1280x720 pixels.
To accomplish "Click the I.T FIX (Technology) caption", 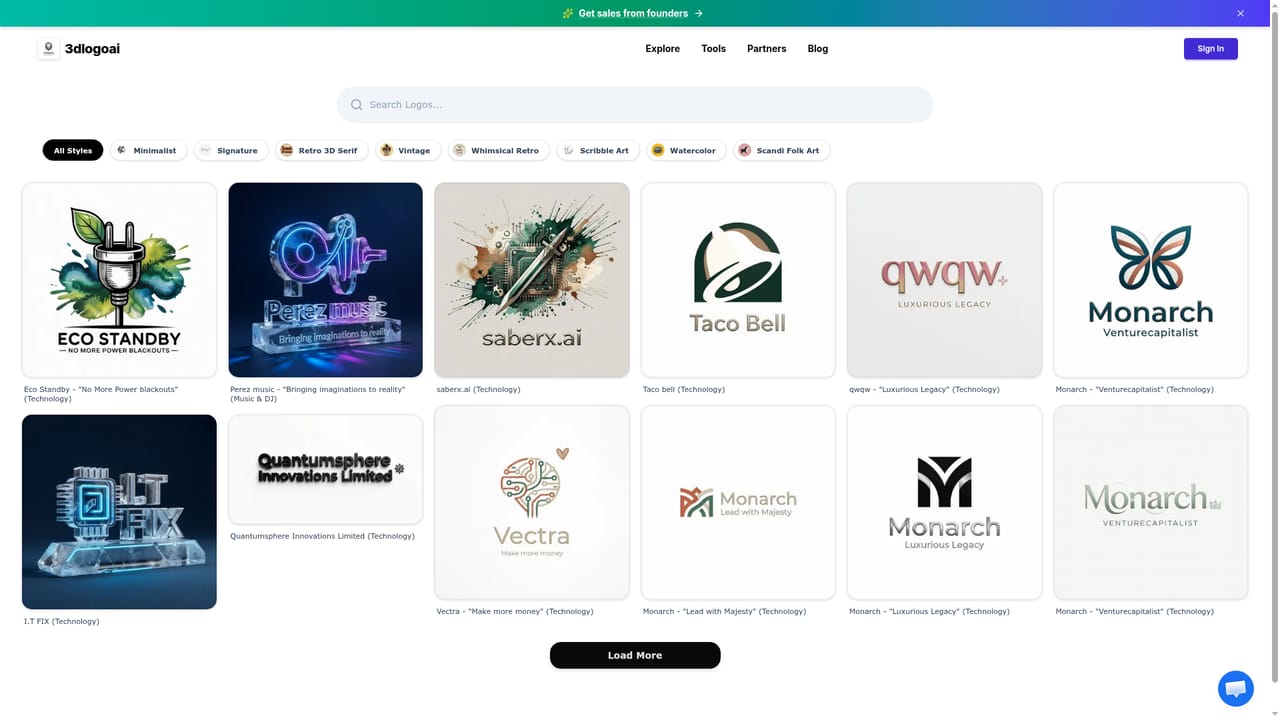I will coord(62,622).
